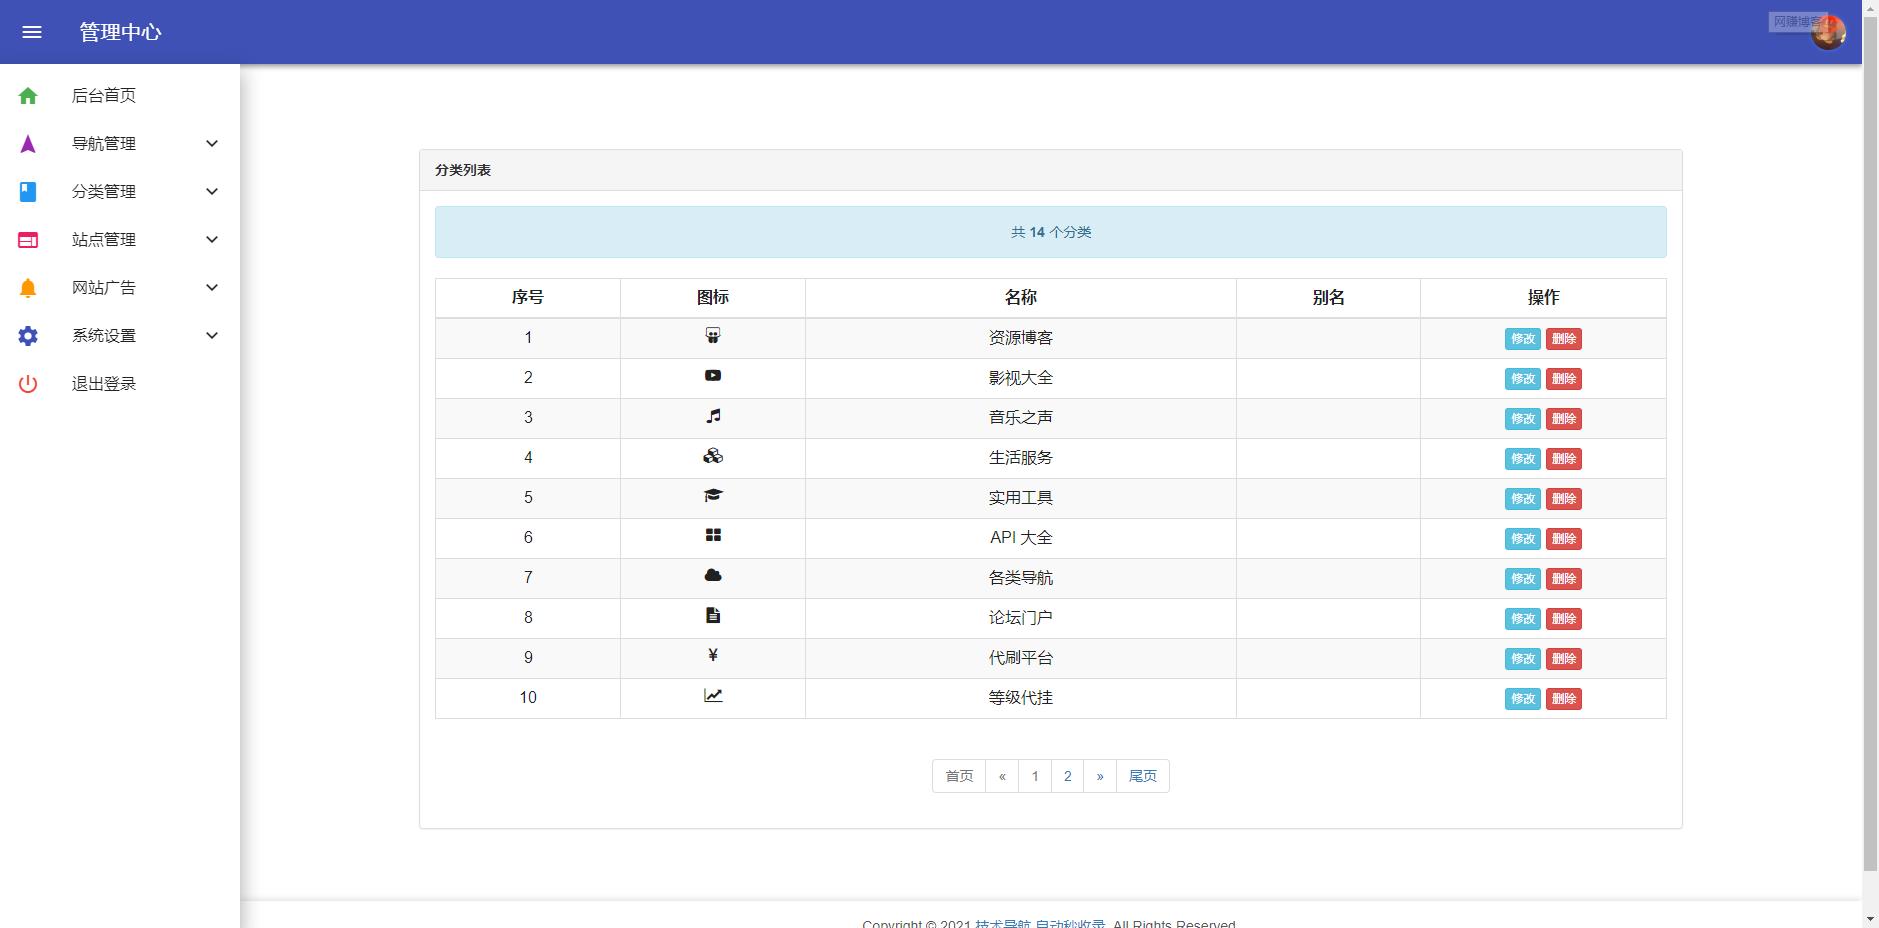Open 站点管理 menu item
The width and height of the screenshot is (1879, 928).
(x=120, y=240)
